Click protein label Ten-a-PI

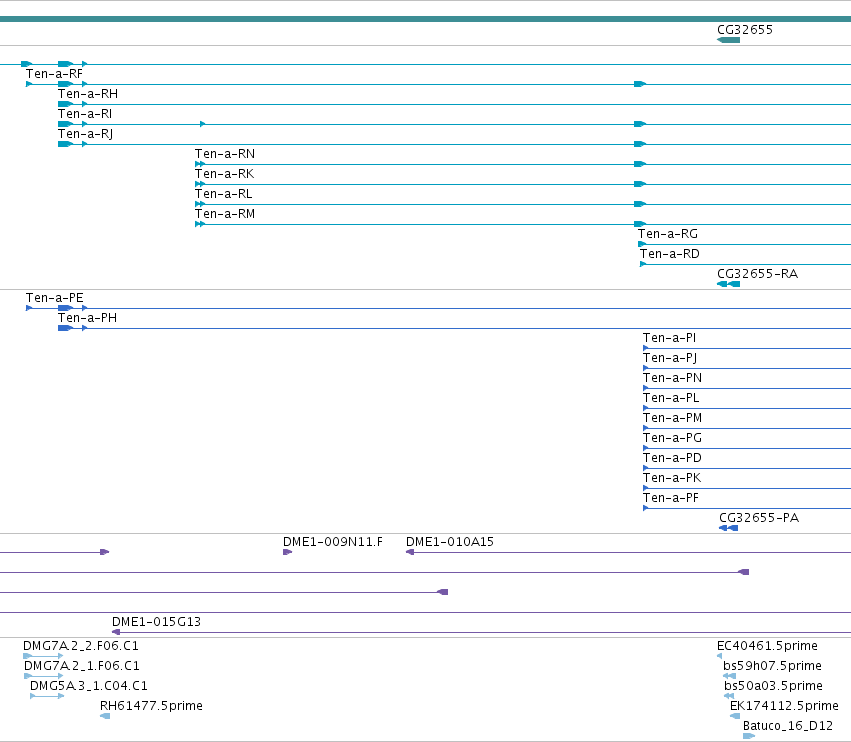669,339
